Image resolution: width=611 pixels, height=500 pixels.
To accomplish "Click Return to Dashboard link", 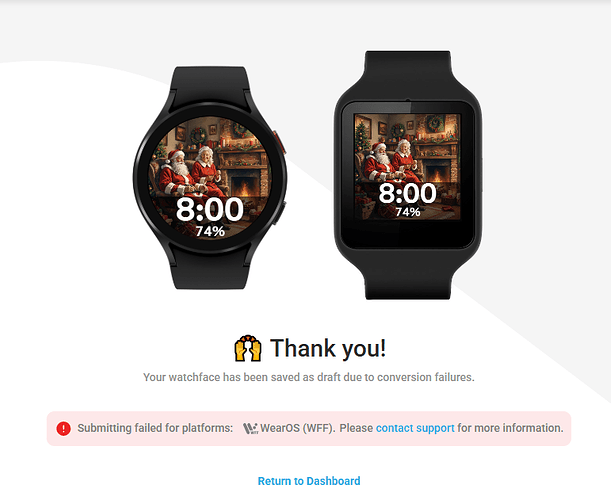I will pos(309,481).
